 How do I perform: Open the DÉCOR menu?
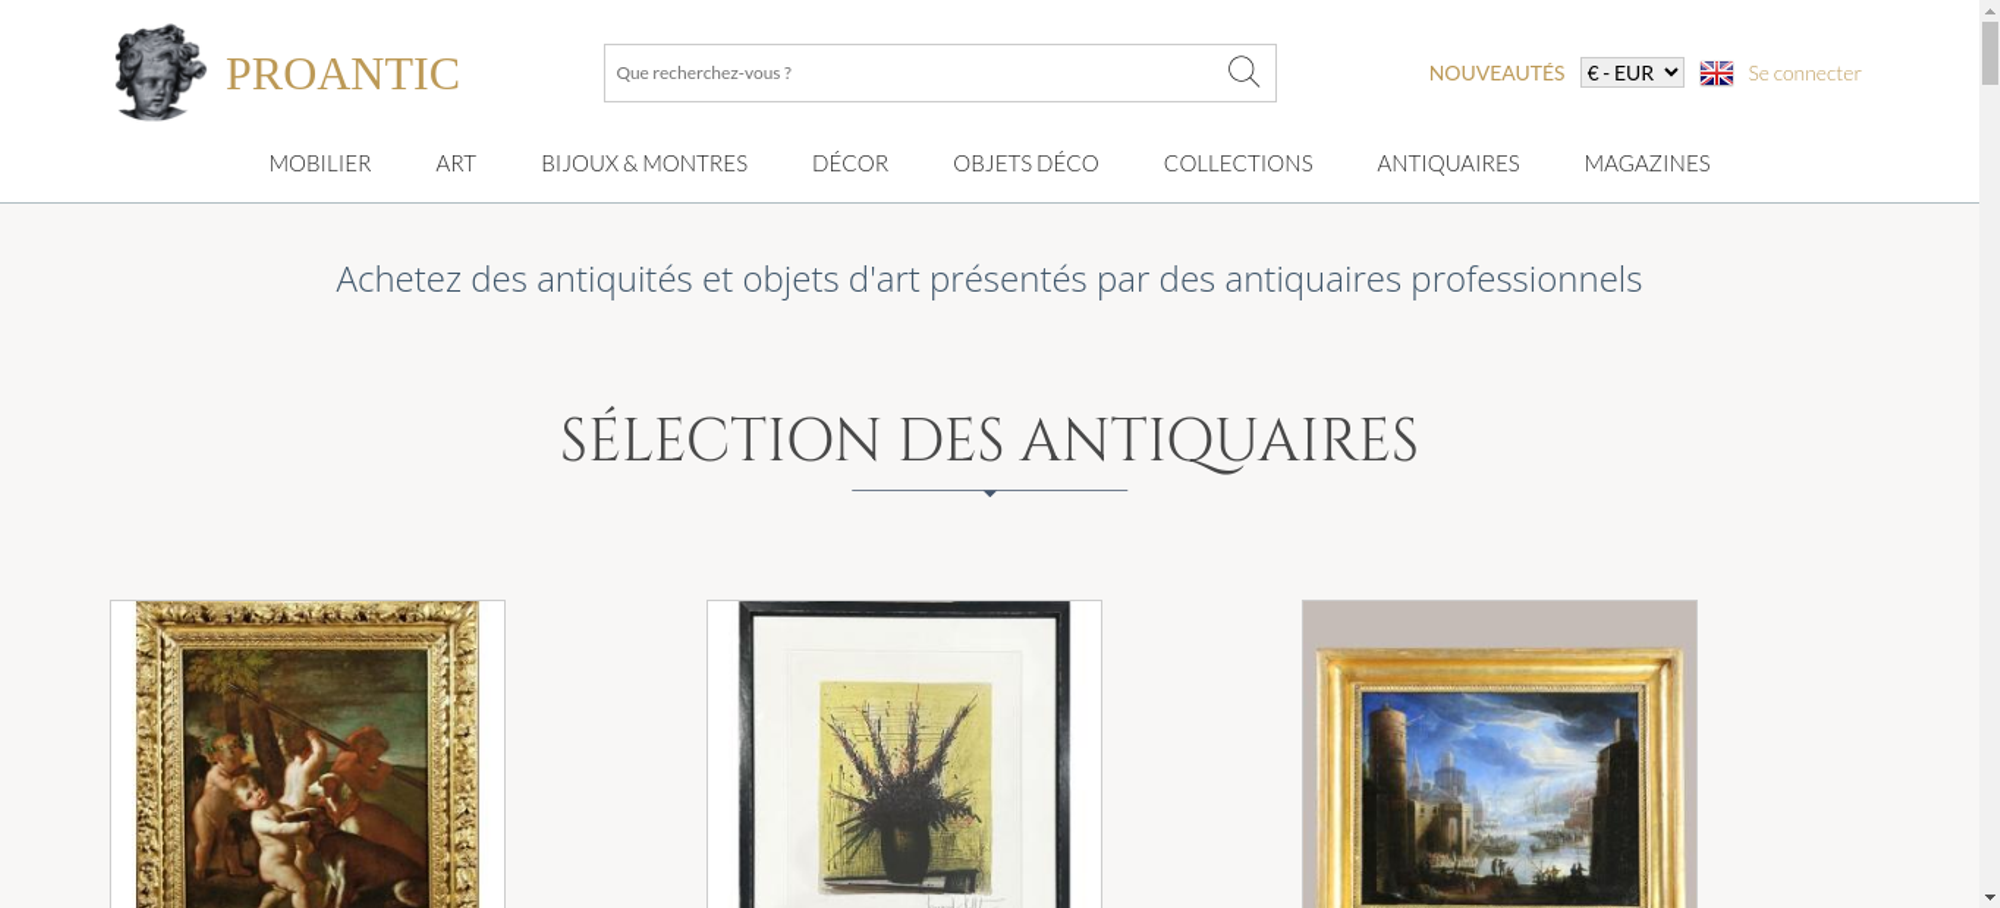(x=850, y=163)
